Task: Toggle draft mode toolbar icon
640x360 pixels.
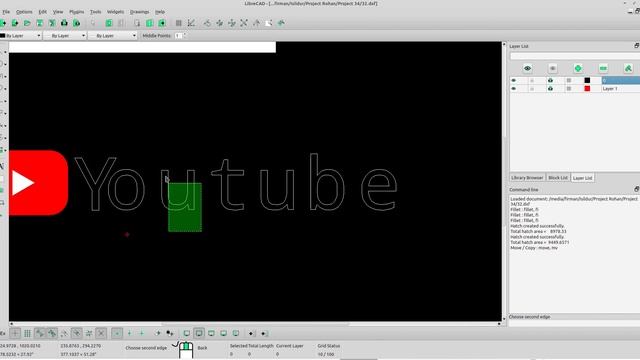Action: (x=191, y=23)
